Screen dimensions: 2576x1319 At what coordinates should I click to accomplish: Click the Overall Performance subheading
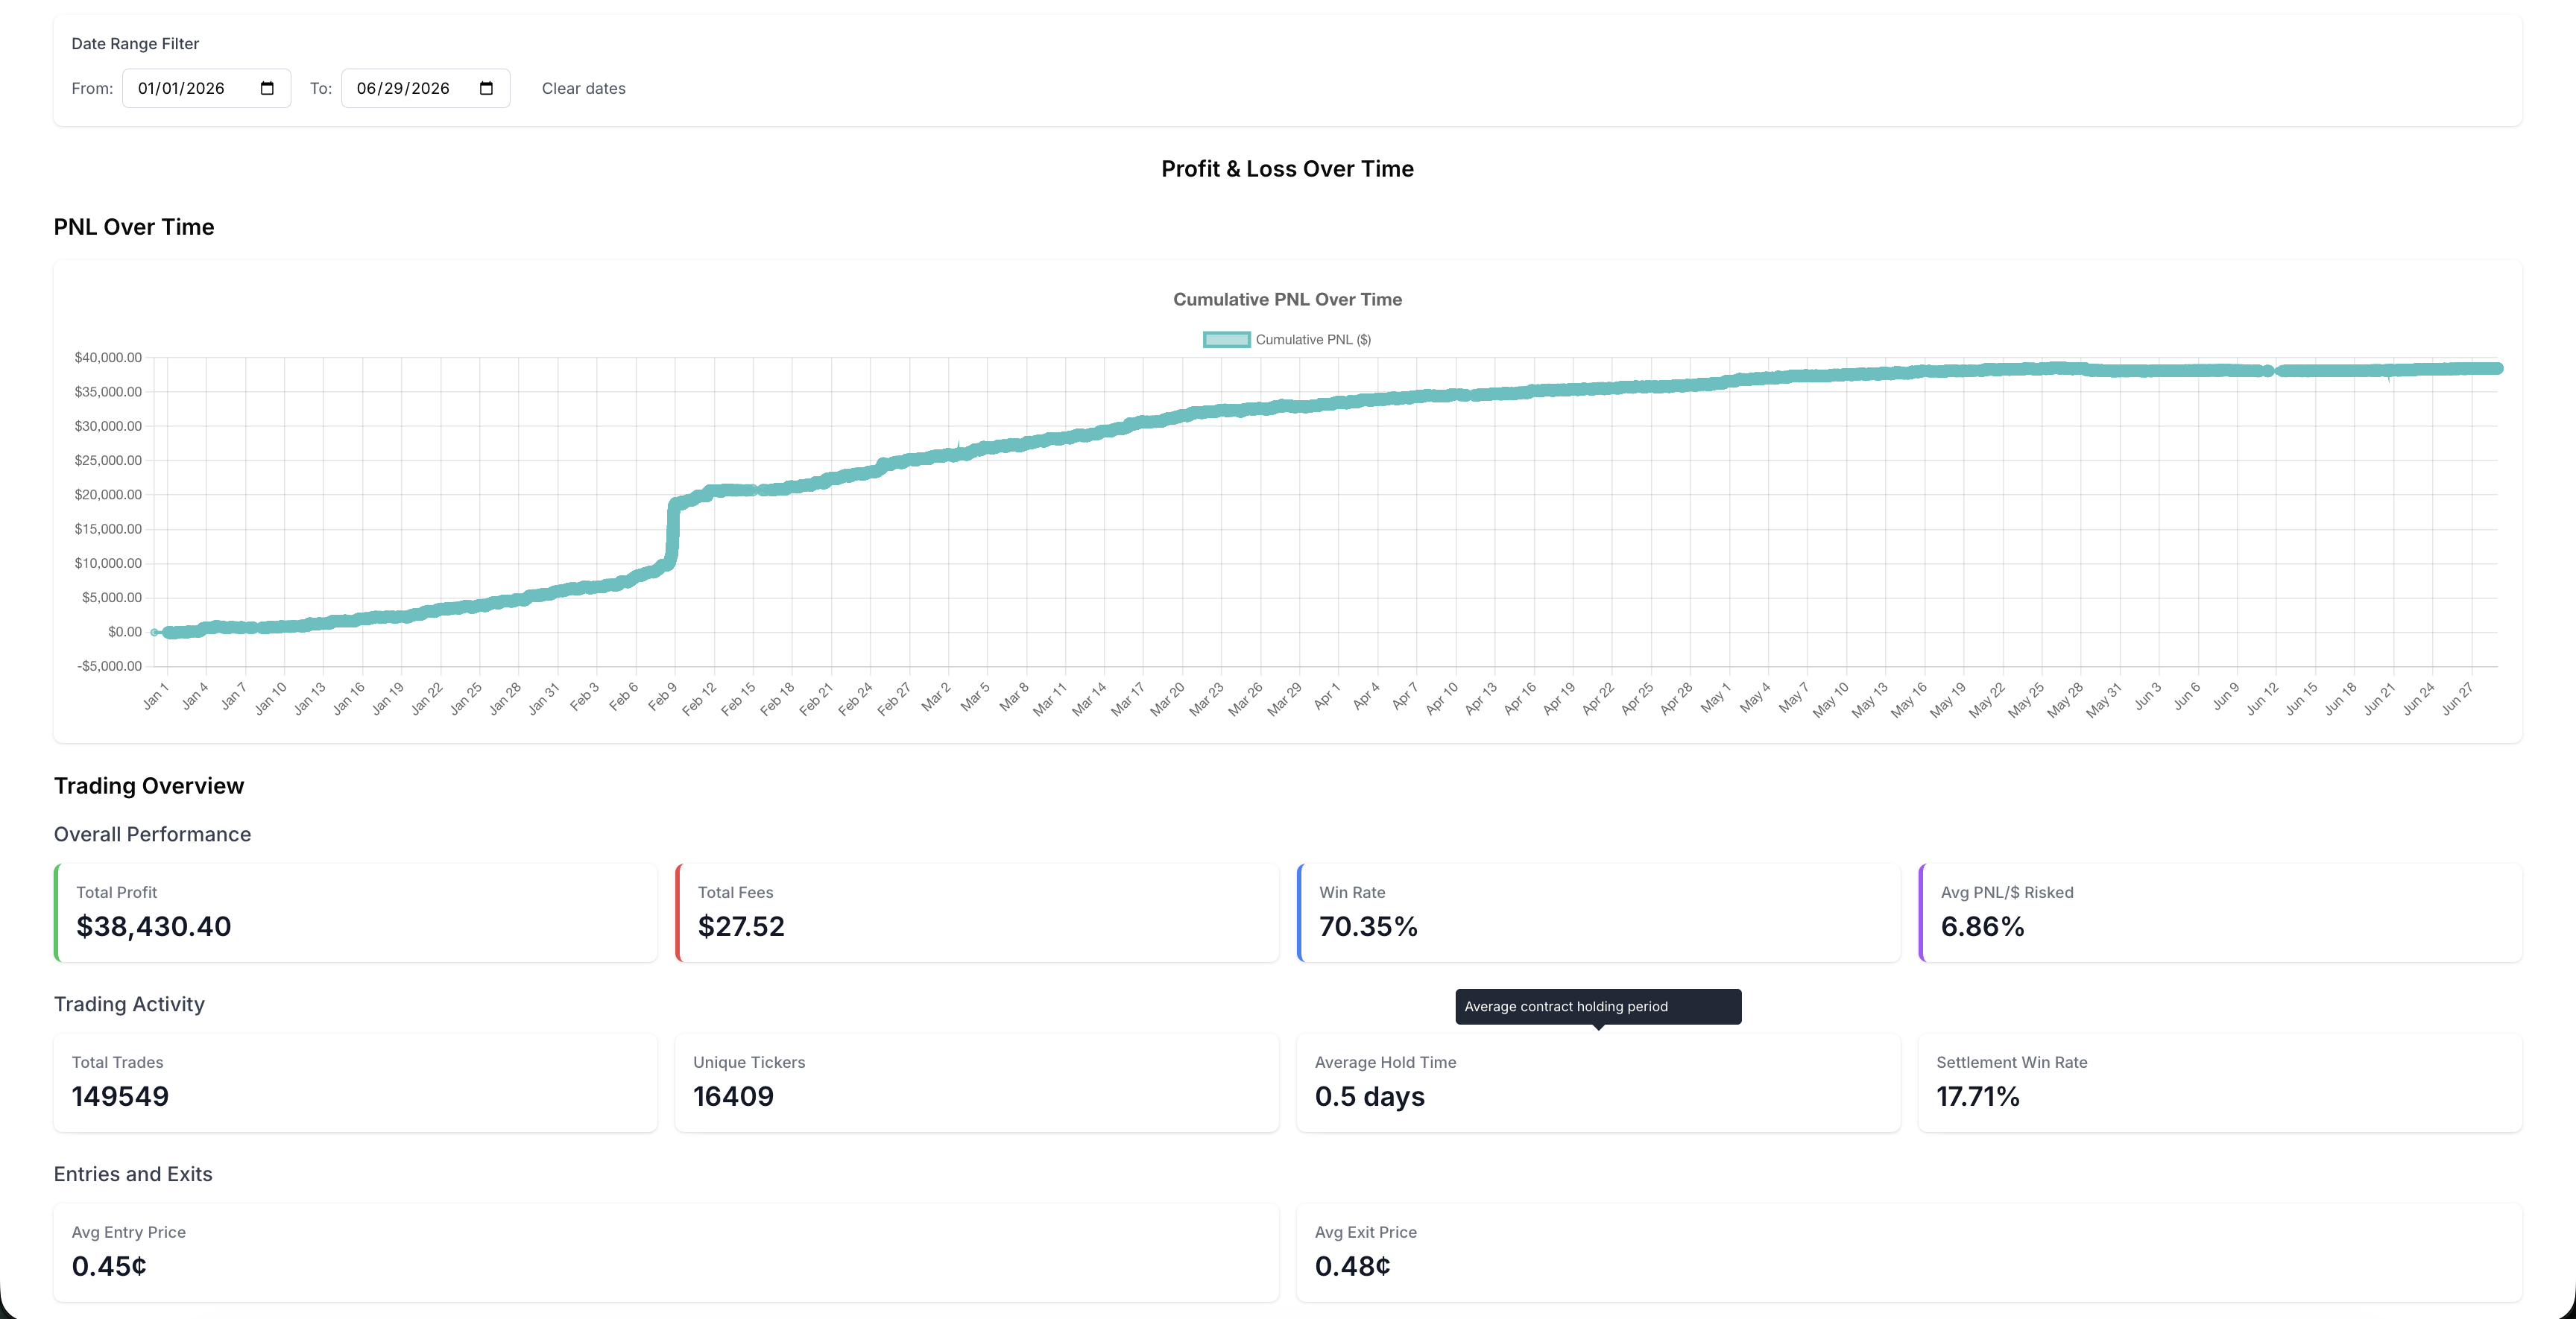pos(152,834)
